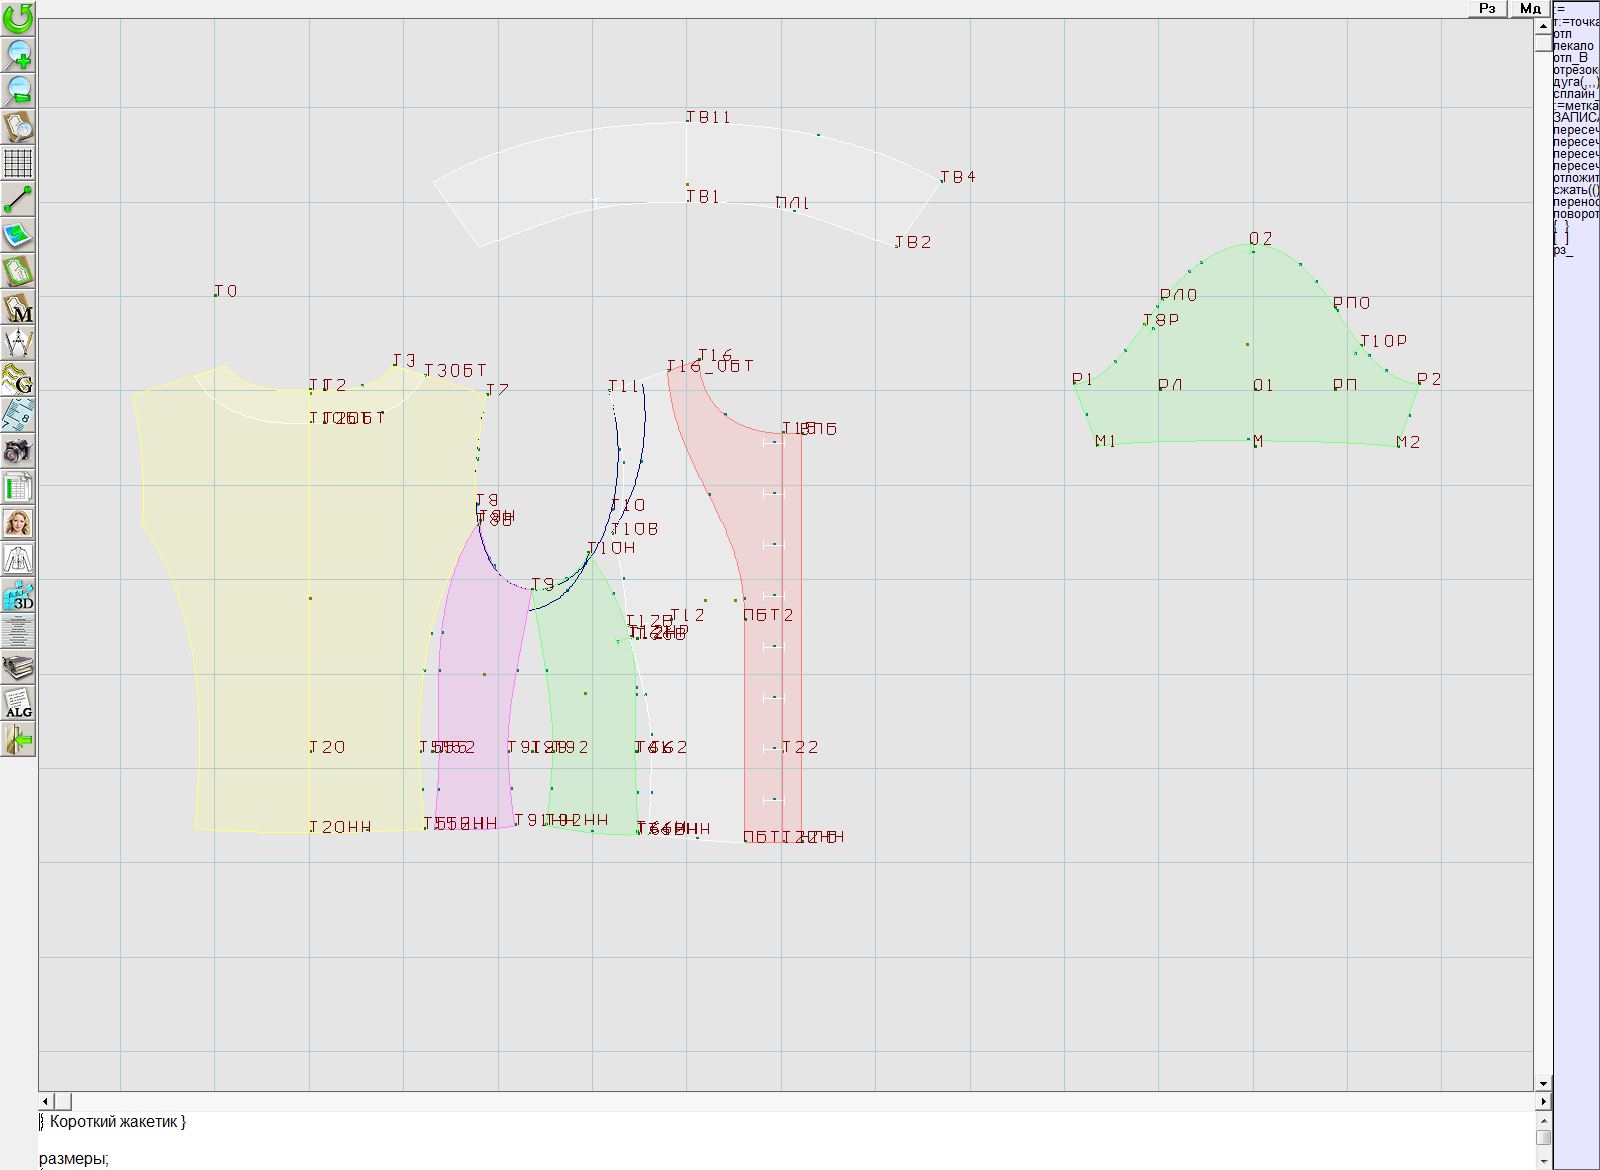This screenshot has width=1600, height=1170.
Task: Zoom out with the magnifier minus icon
Action: click(x=18, y=90)
